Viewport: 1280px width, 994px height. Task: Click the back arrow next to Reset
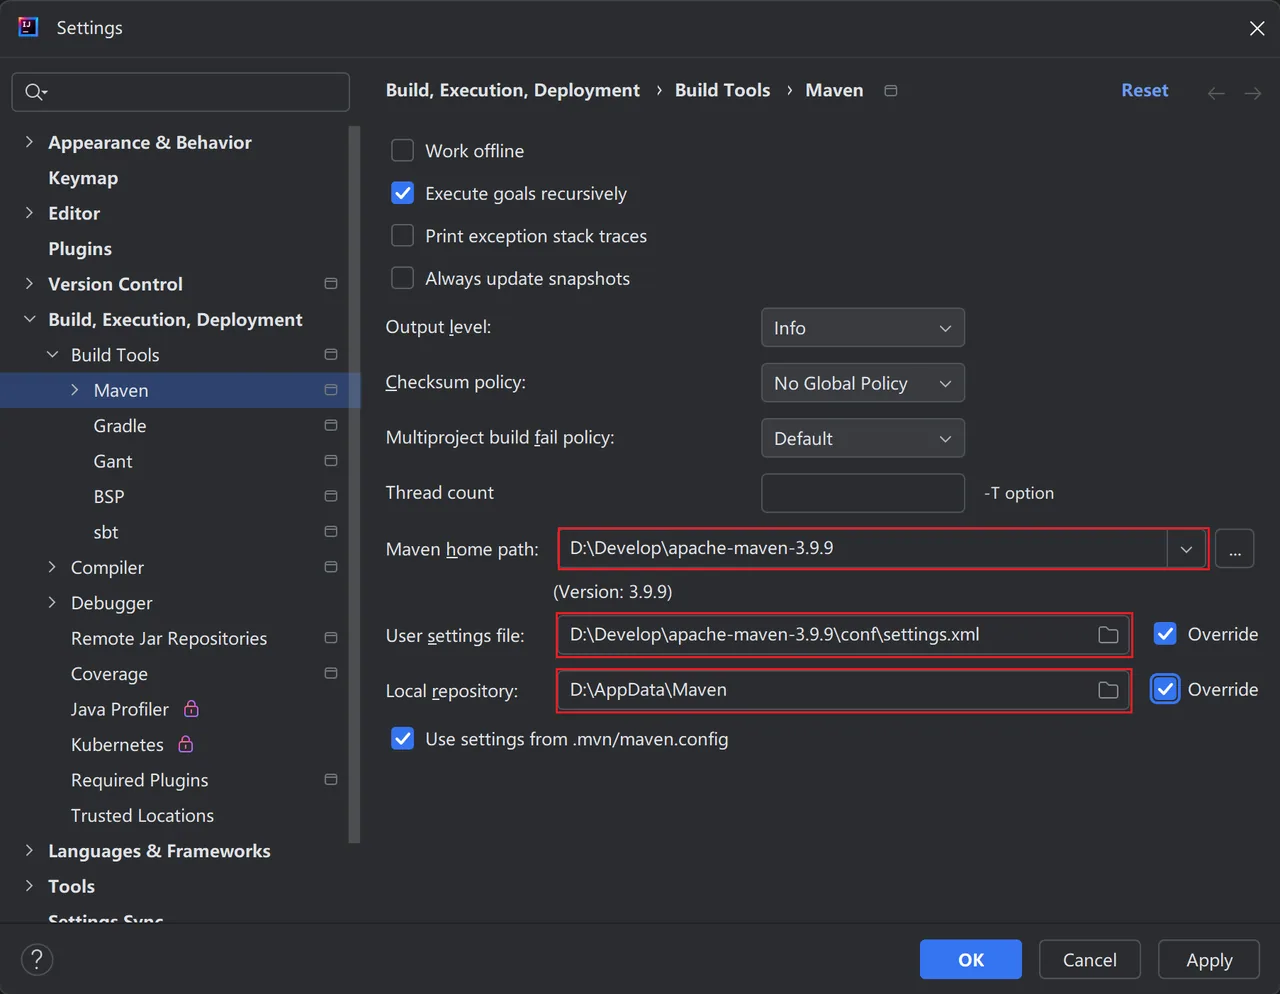(1216, 93)
